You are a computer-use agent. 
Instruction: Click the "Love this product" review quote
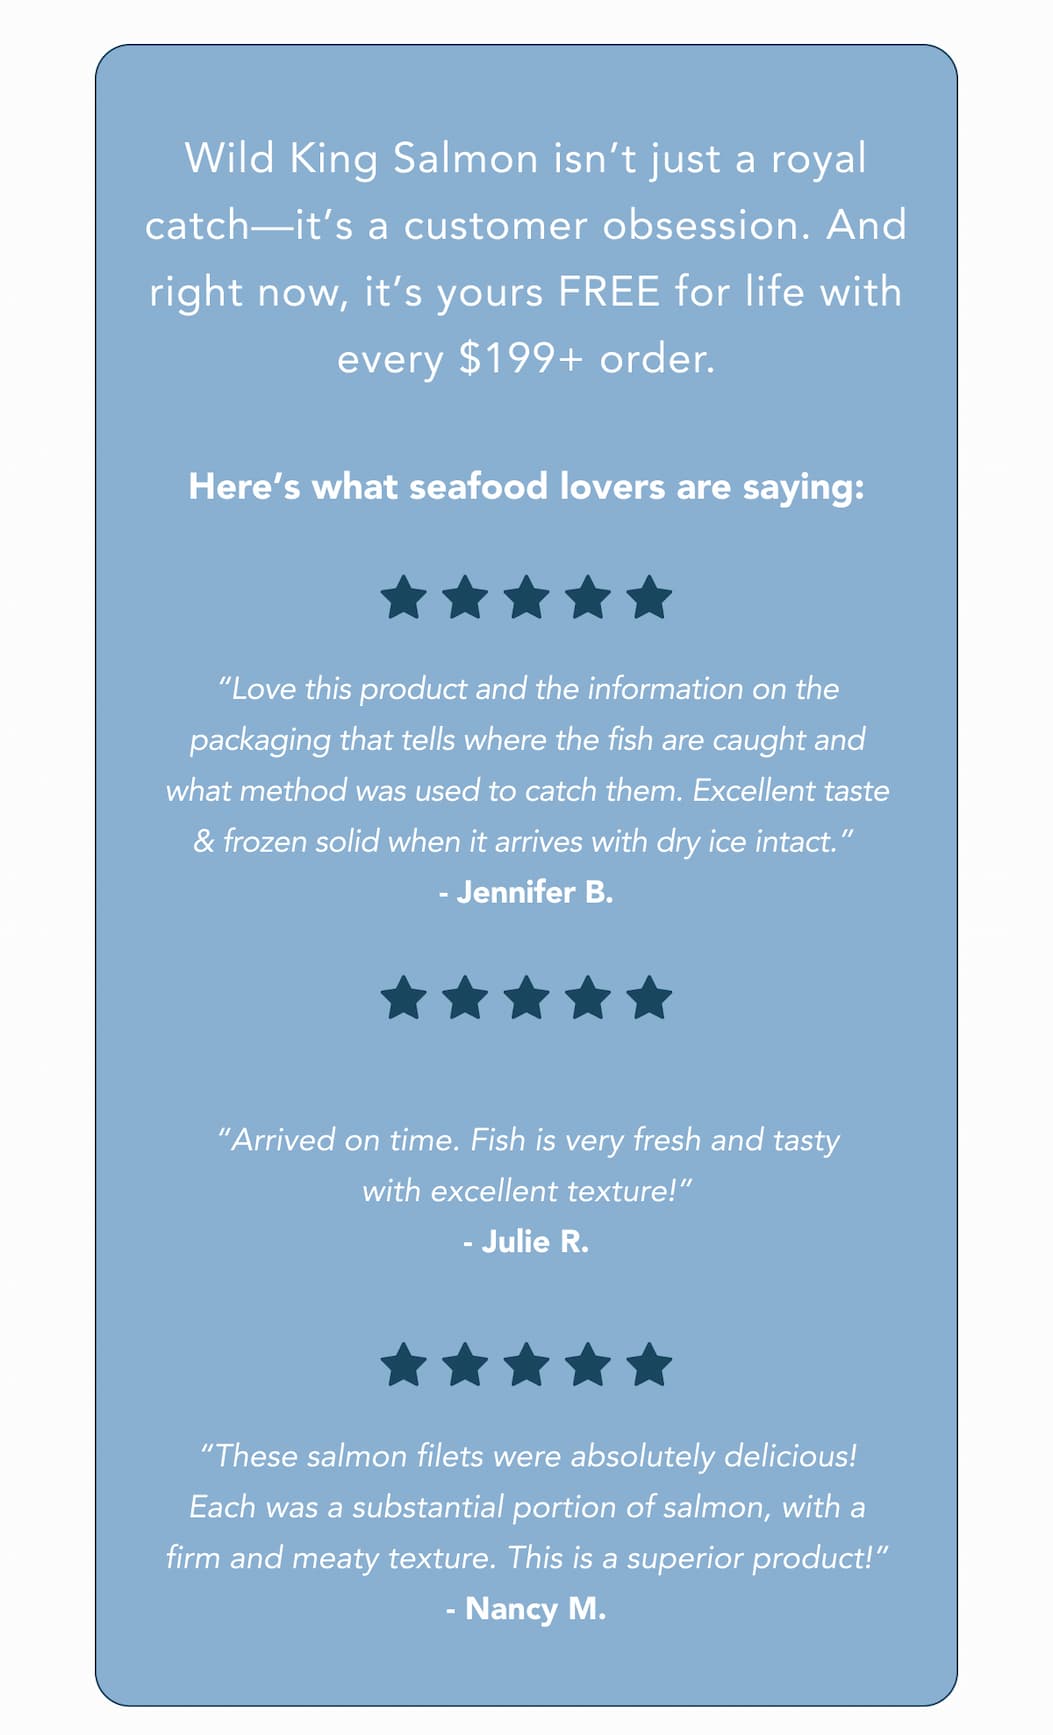coord(526,765)
